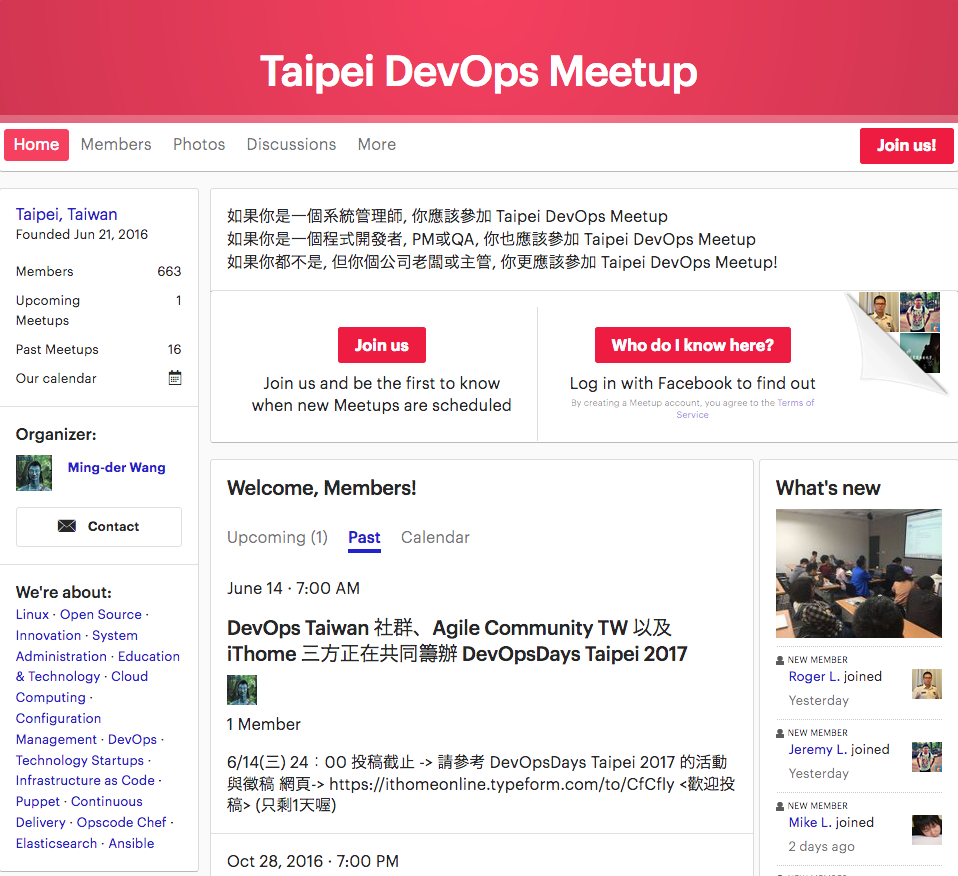Open the member avatar under DevOpsDays event
Screen dimensions: 958x876
(242, 690)
